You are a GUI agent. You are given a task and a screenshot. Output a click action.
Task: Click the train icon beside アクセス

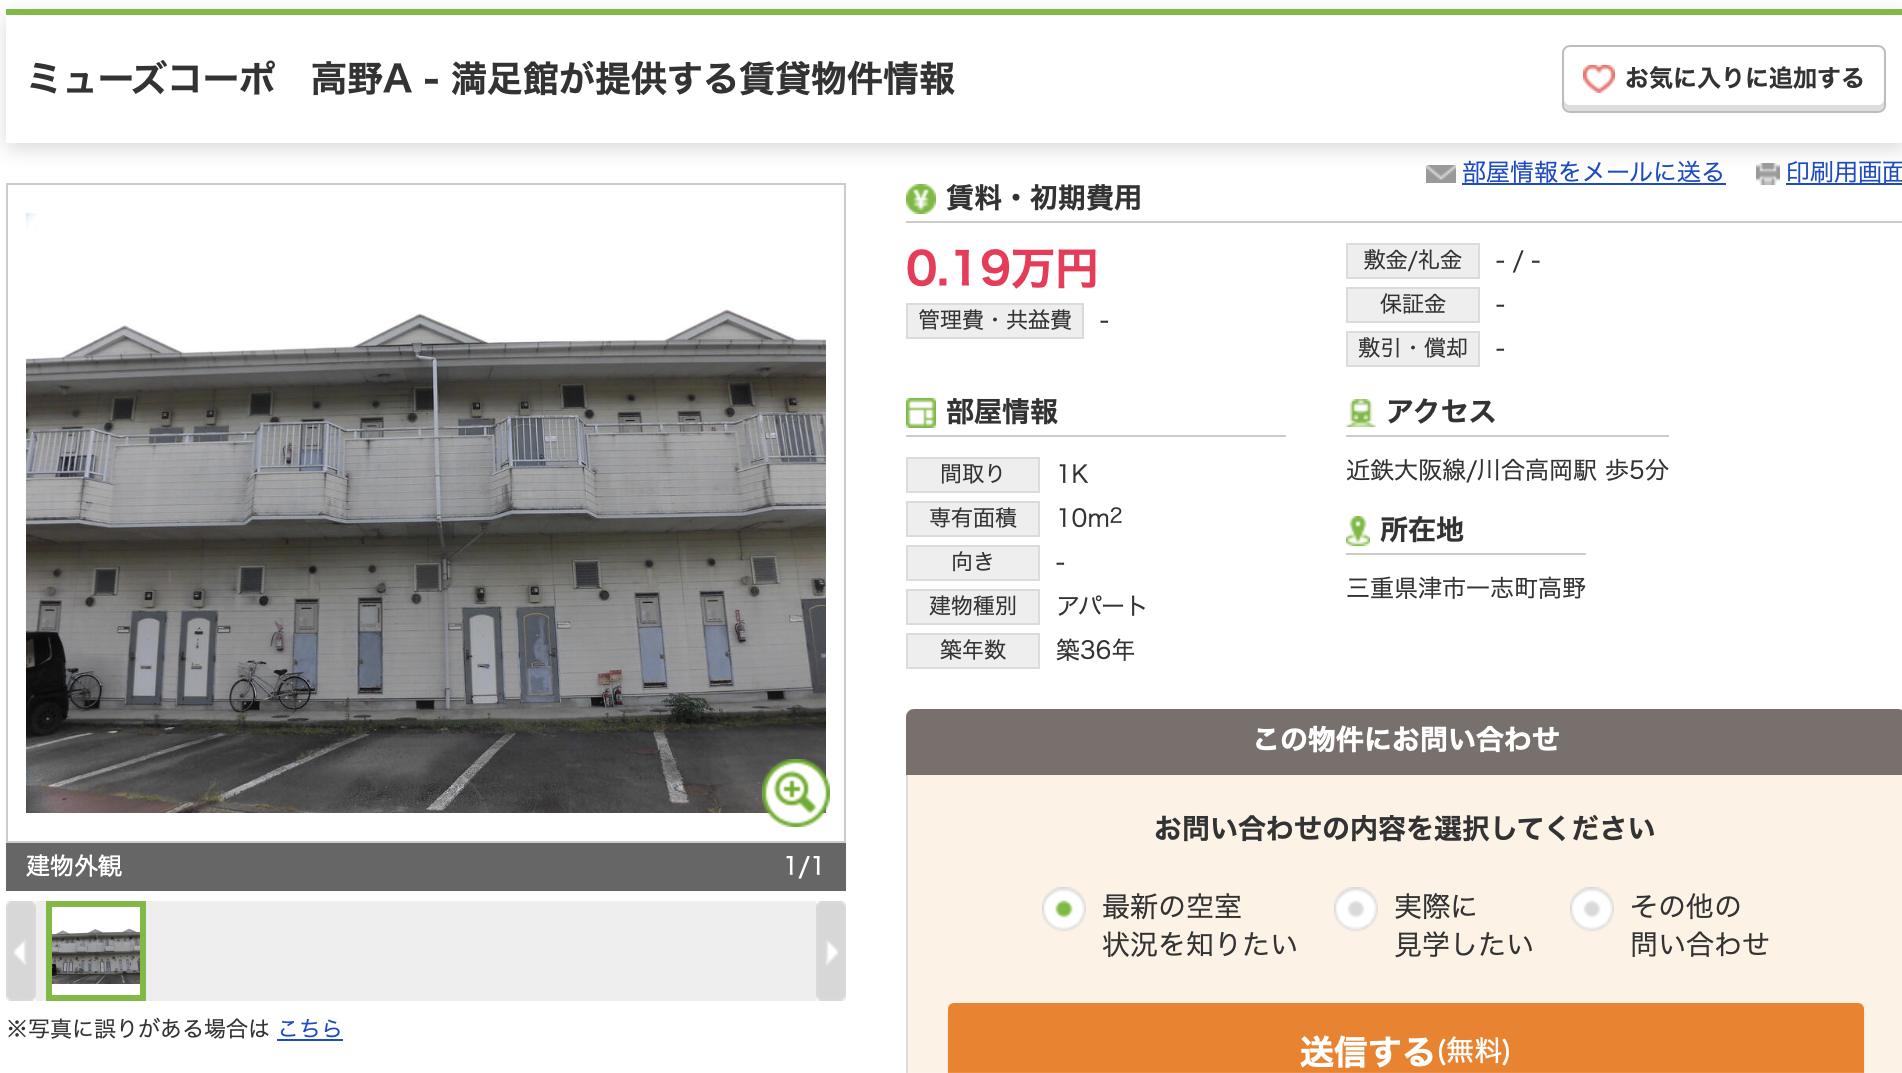point(1360,412)
